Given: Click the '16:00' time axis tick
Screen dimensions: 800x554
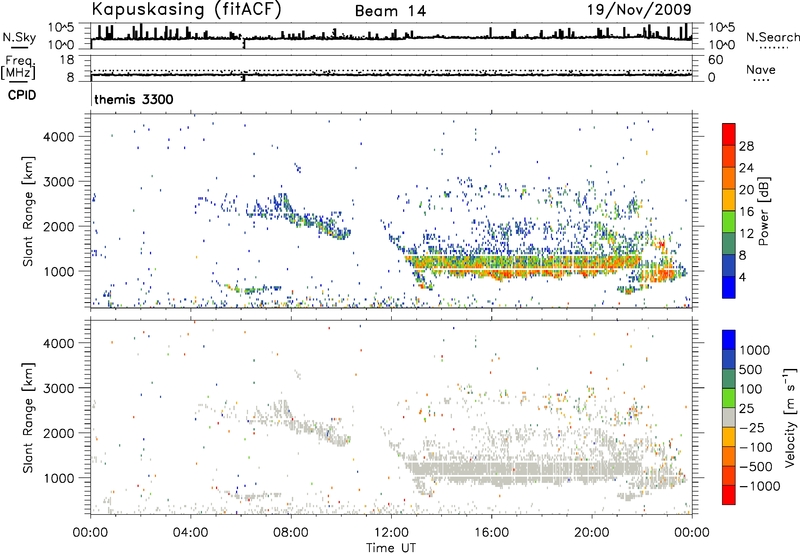Looking at the screenshot, I should tap(491, 533).
